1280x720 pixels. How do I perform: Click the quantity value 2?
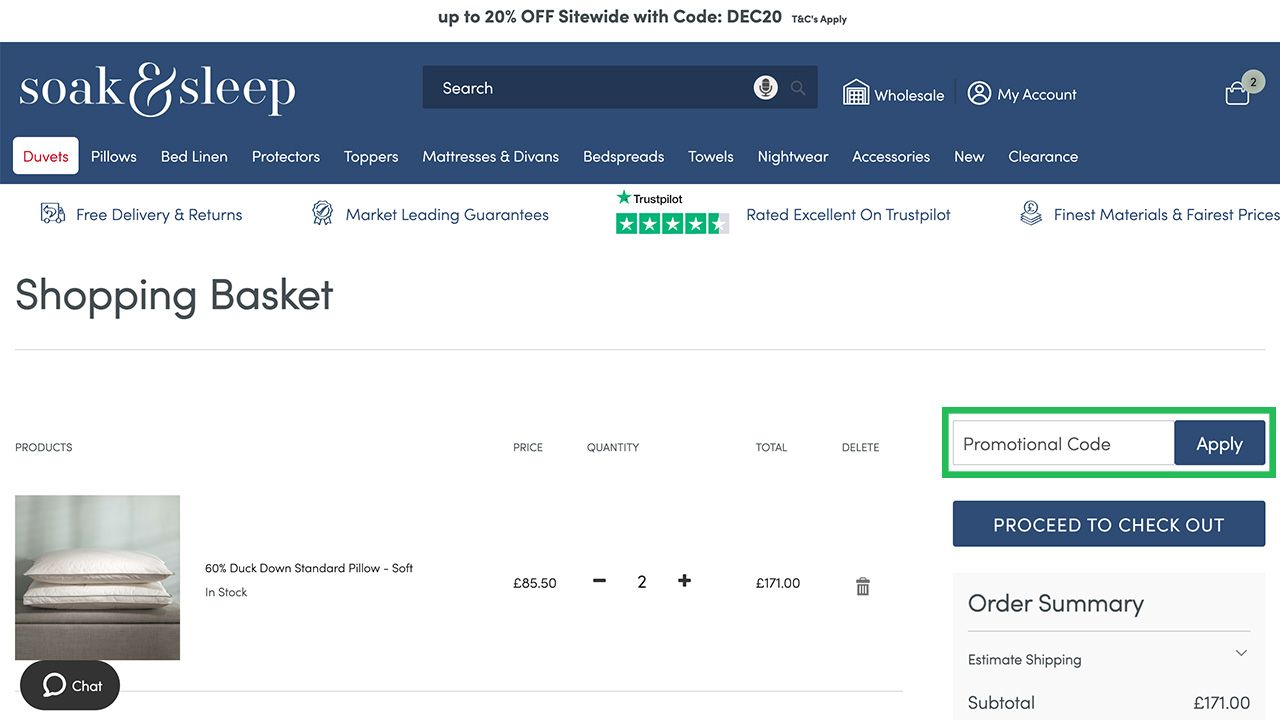(642, 582)
